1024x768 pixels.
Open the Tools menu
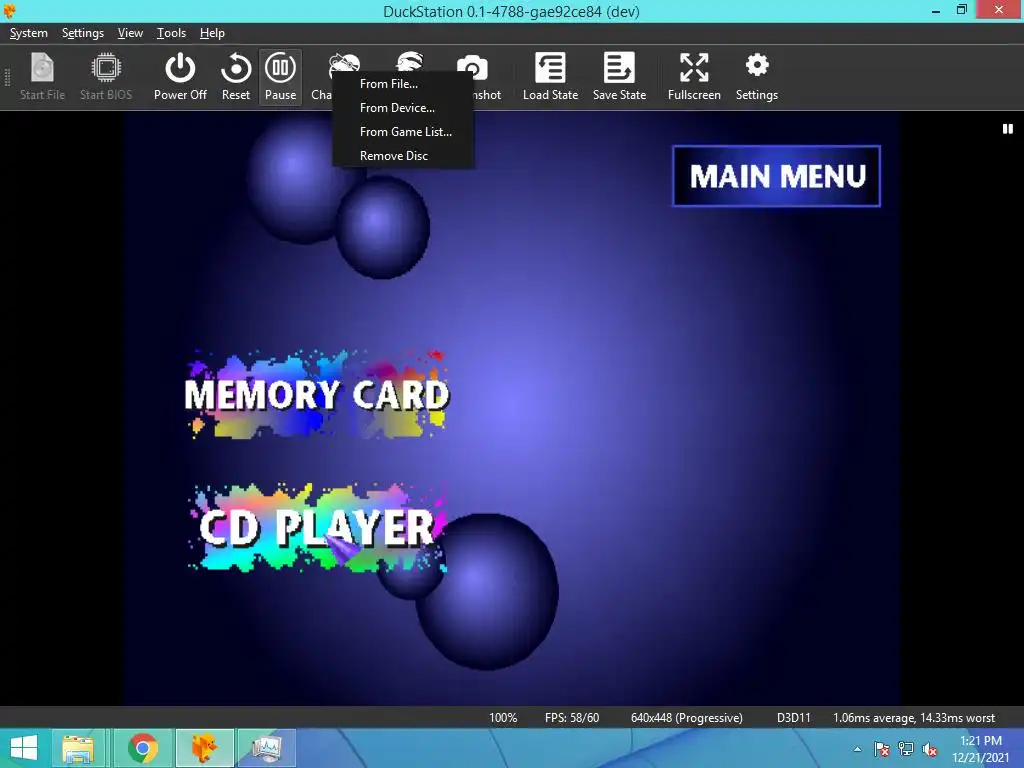point(171,33)
